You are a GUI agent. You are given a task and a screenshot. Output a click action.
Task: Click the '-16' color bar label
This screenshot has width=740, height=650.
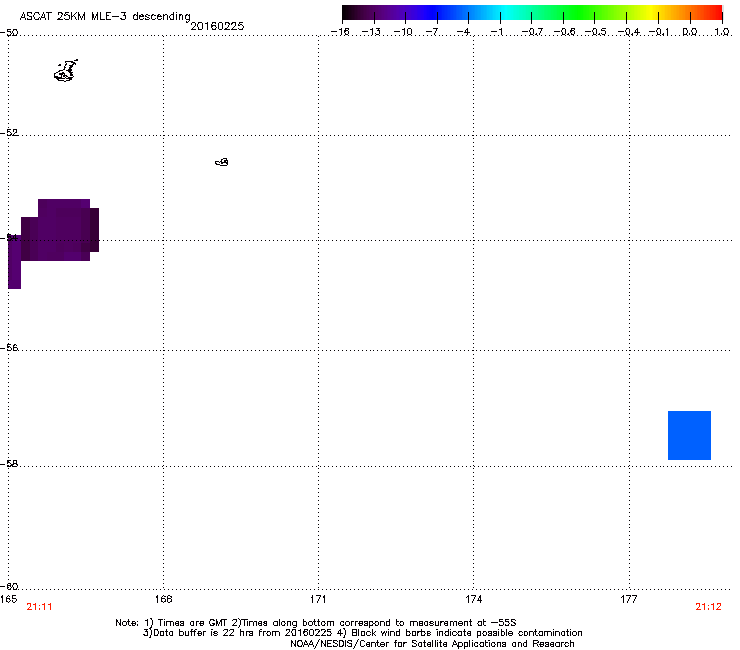pyautogui.click(x=340, y=32)
